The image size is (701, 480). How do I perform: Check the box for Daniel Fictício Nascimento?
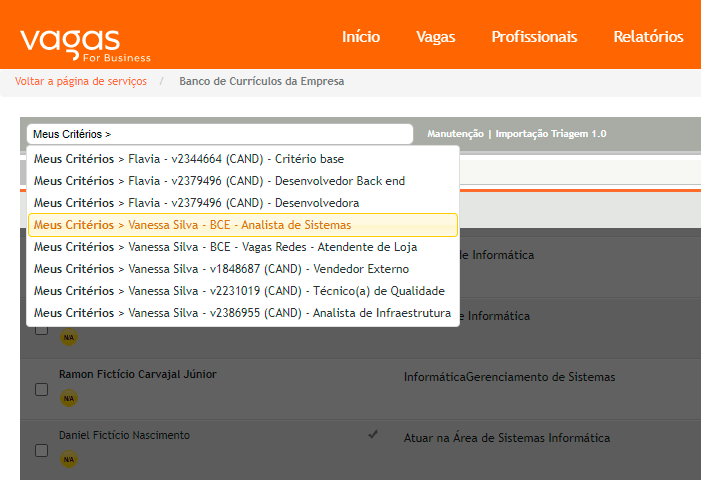point(42,450)
